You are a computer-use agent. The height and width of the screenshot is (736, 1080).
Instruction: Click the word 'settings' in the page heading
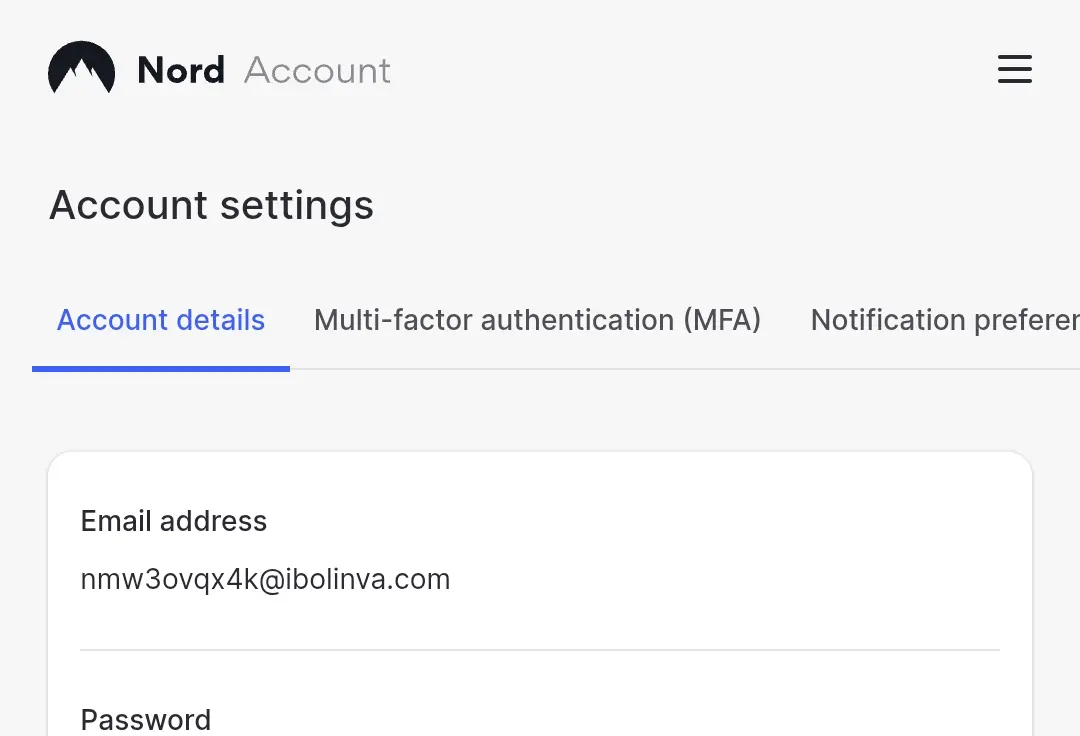[297, 206]
